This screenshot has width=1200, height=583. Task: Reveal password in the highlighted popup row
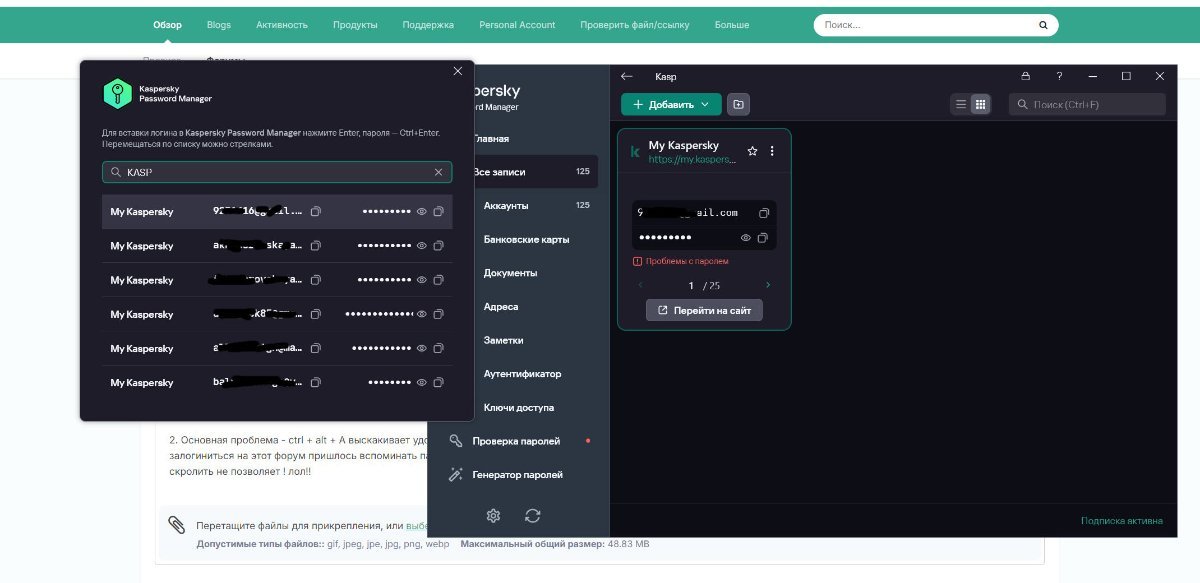point(422,212)
